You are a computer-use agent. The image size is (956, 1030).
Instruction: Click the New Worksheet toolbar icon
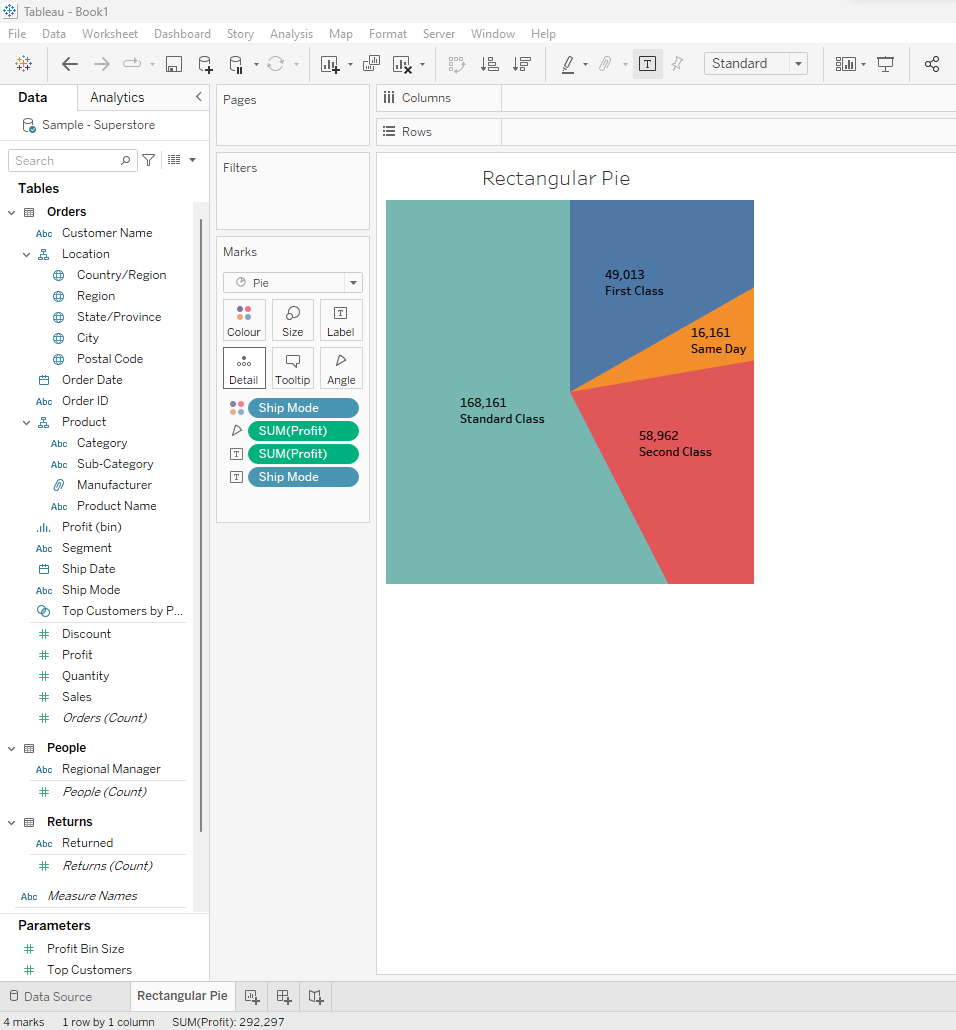coord(330,64)
